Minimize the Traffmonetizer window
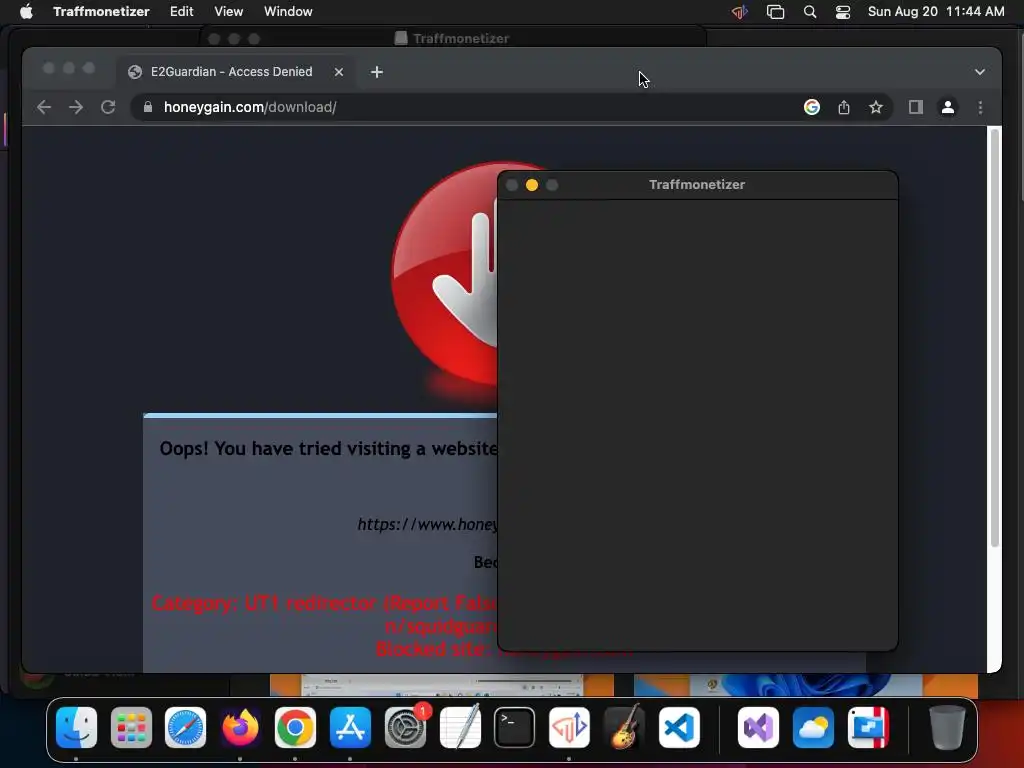Screen dimensions: 1024x768 point(532,185)
